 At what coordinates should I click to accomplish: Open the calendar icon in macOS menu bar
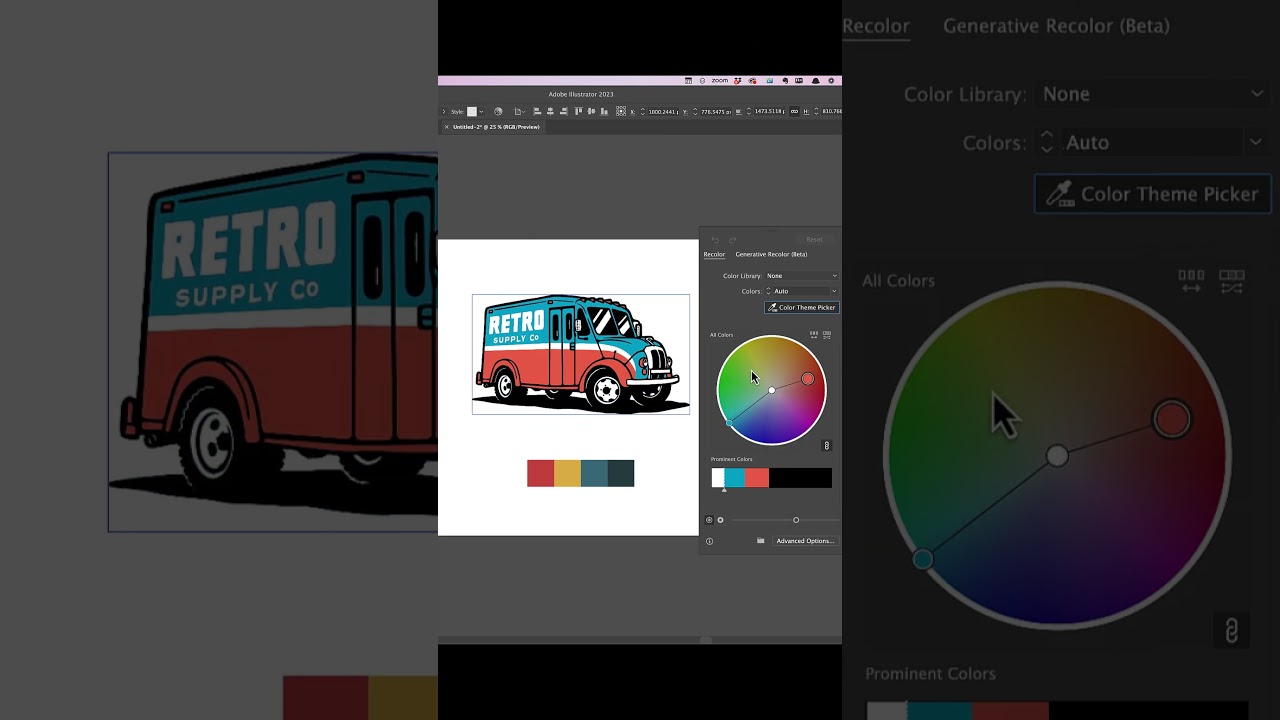tap(688, 81)
